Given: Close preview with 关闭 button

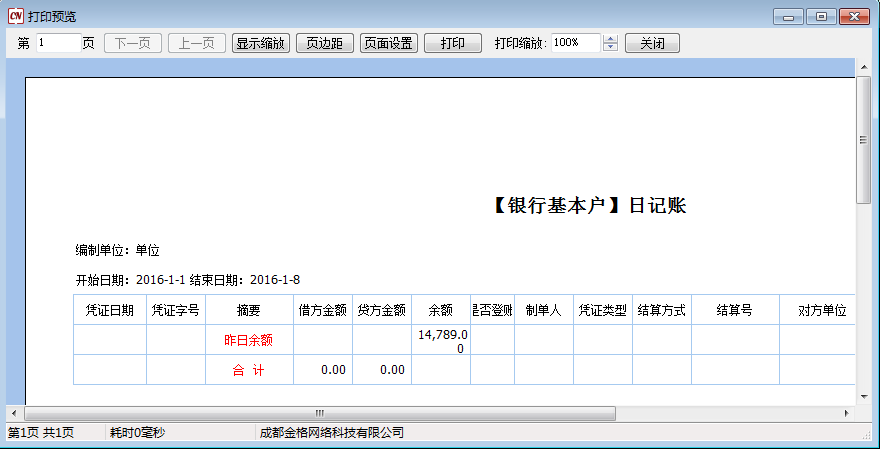Looking at the screenshot, I should [652, 43].
